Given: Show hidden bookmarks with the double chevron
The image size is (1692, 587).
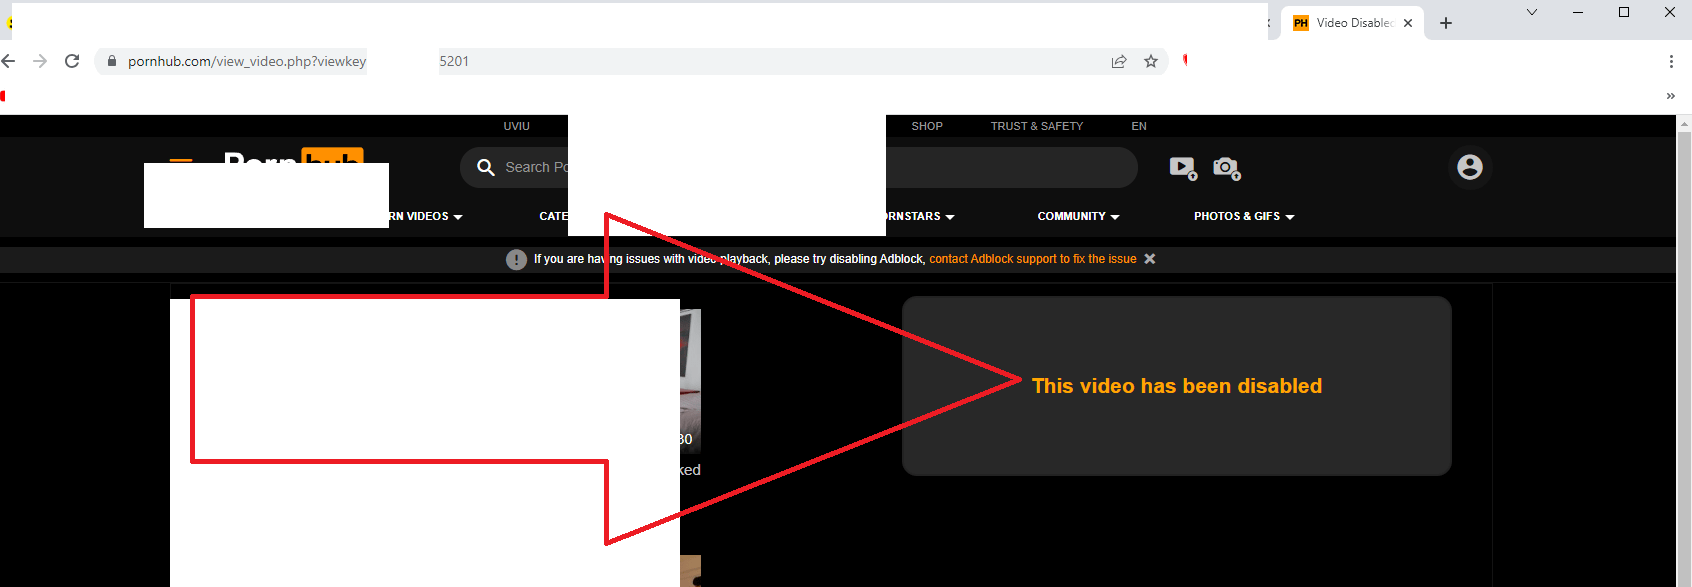Looking at the screenshot, I should point(1670,96).
